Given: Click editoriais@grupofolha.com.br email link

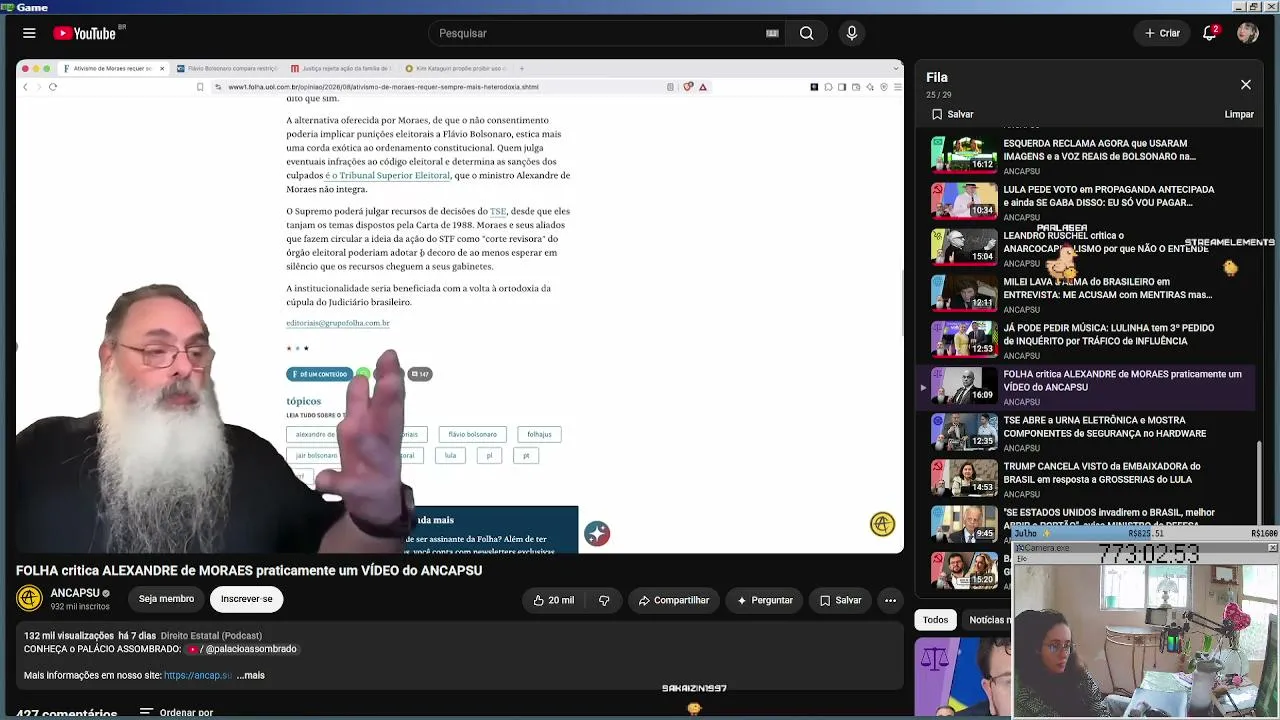Looking at the screenshot, I should (x=338, y=323).
